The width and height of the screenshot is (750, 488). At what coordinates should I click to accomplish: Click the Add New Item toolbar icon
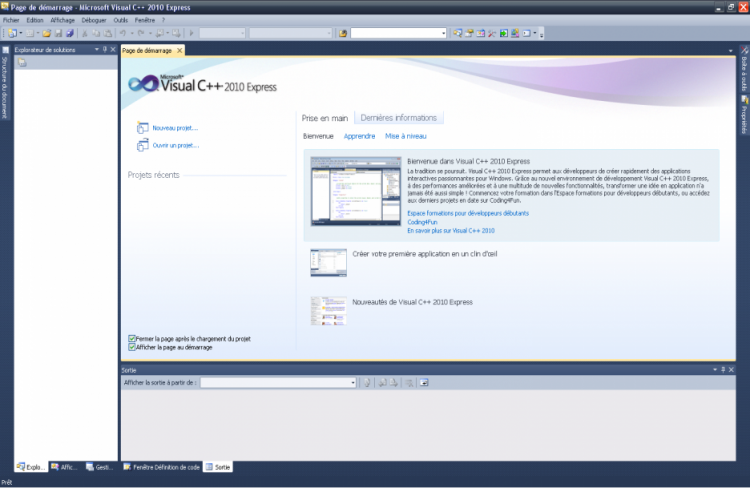coord(30,33)
